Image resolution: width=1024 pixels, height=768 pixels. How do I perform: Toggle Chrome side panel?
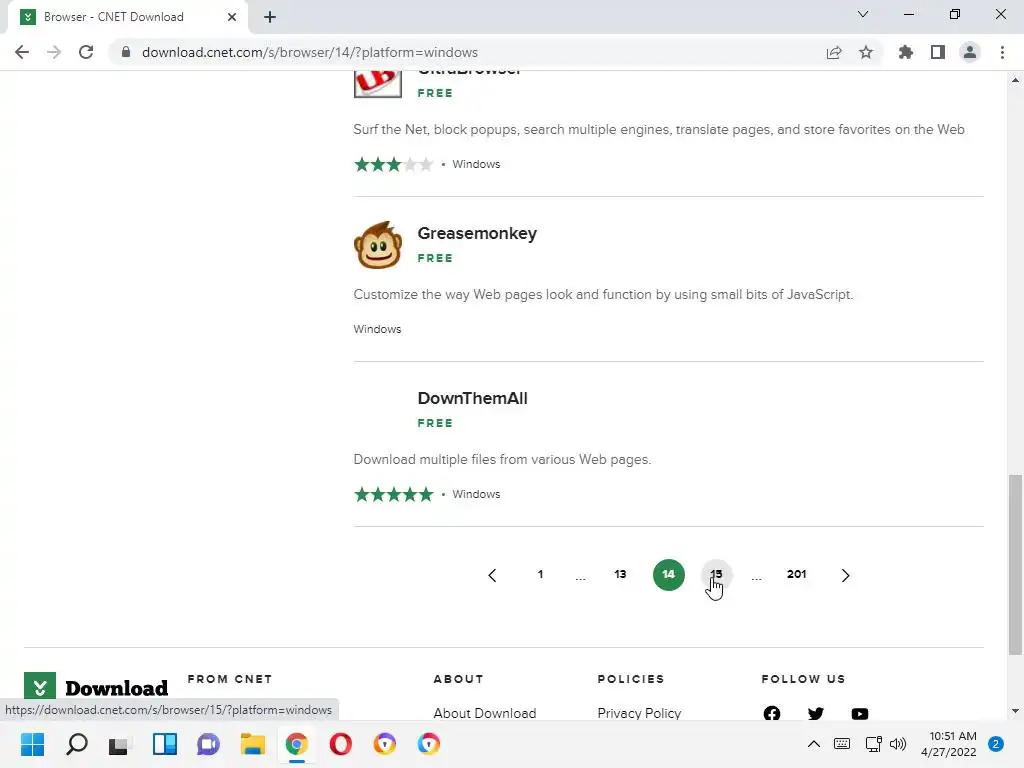(x=938, y=52)
